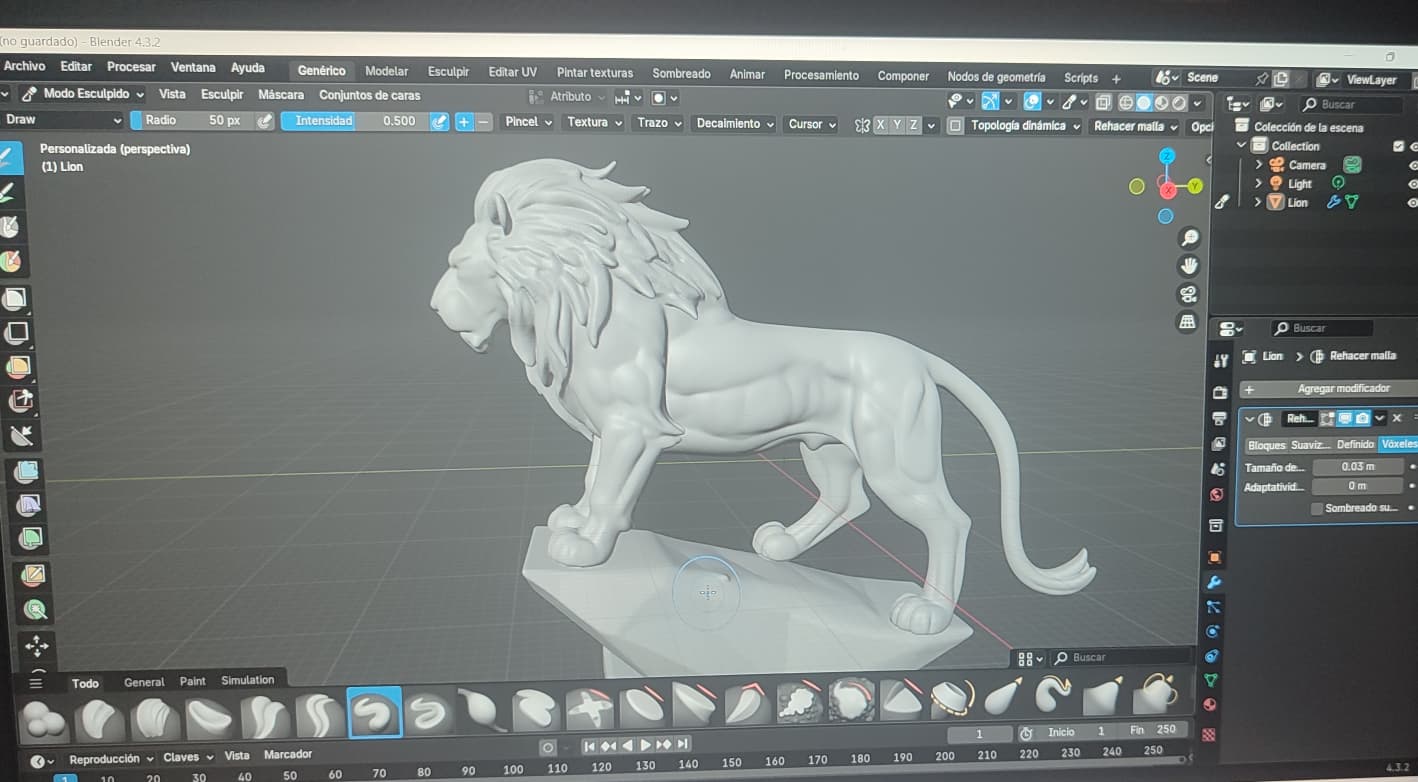Toggle pressure sensitivity for Intensidad
1418x782 pixels.
439,121
